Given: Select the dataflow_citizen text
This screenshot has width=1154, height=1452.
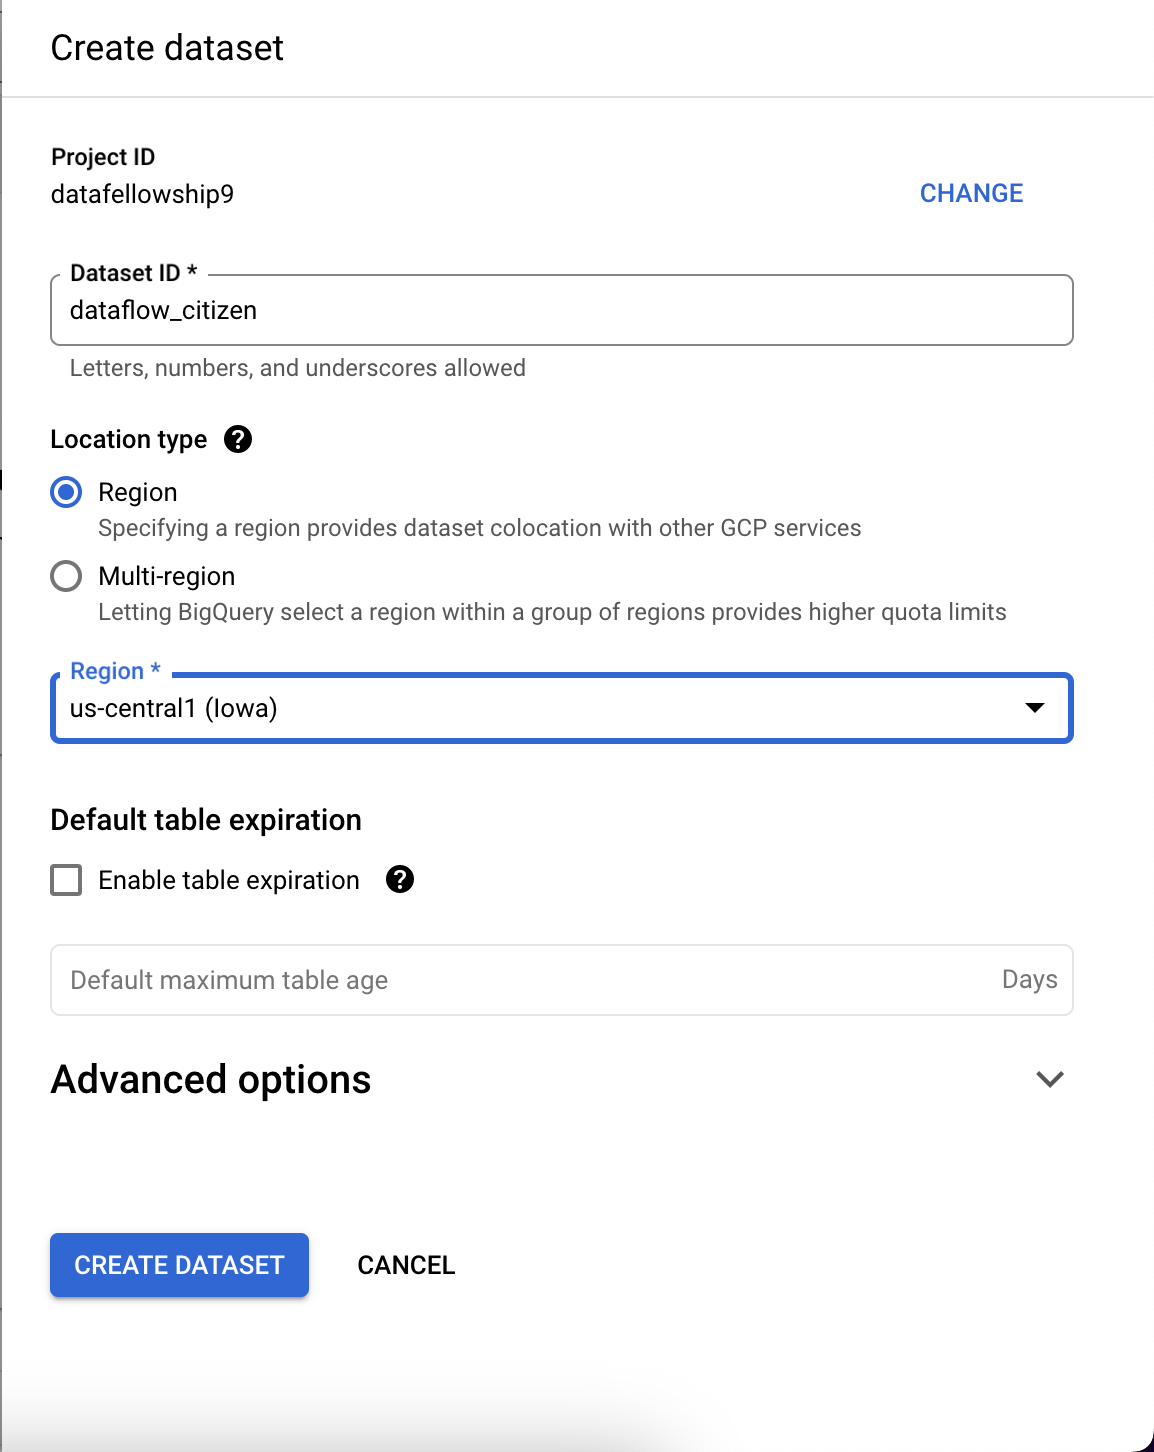Looking at the screenshot, I should [163, 310].
